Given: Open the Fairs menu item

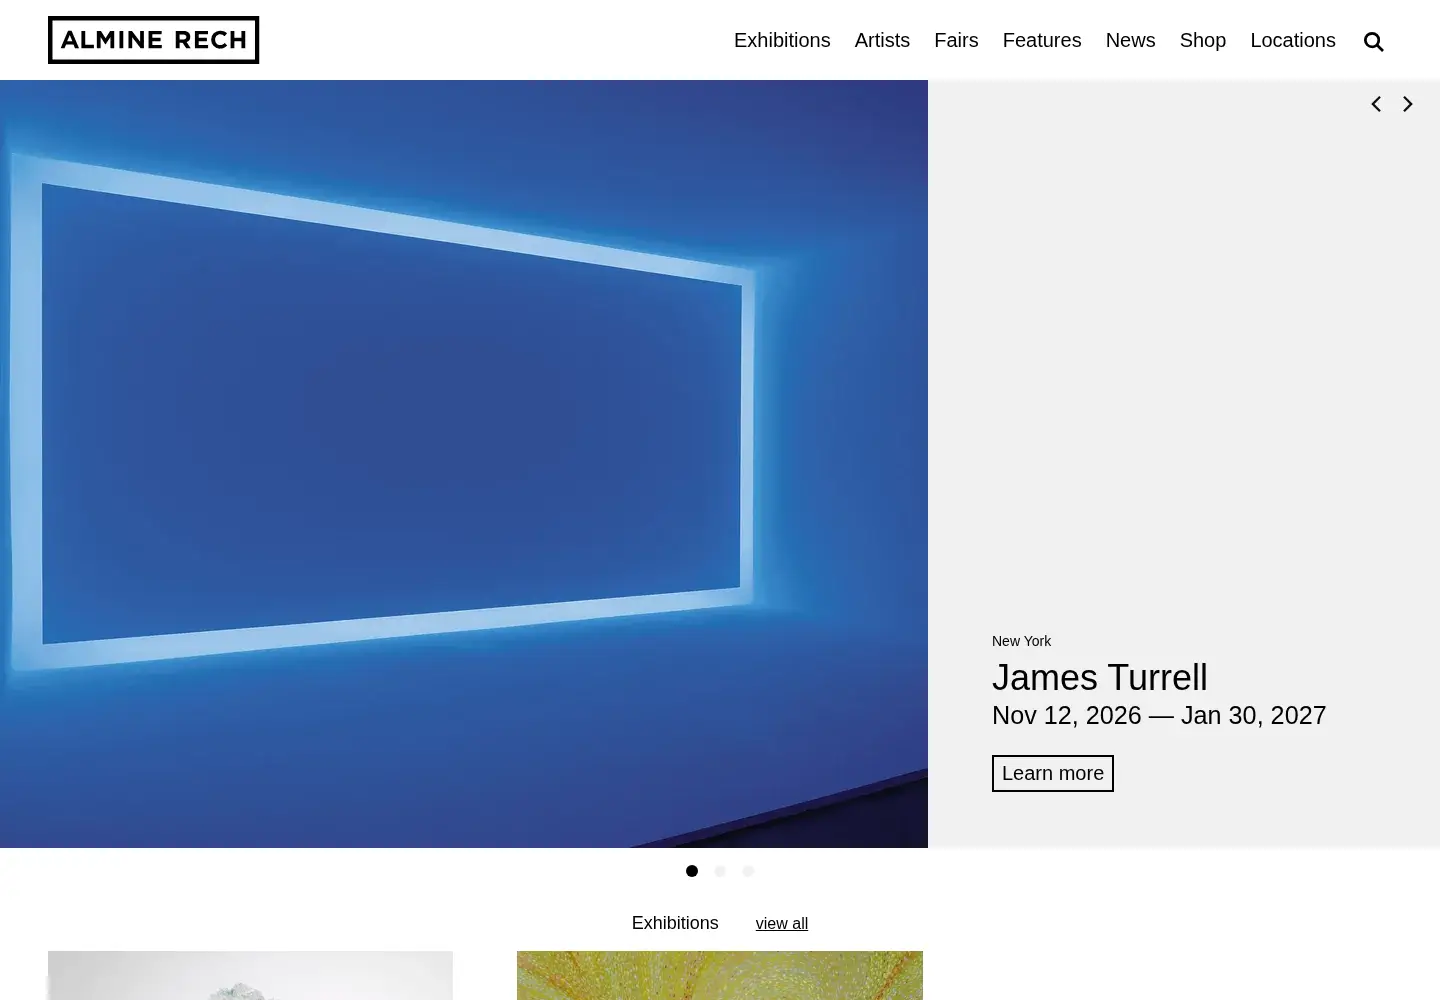Looking at the screenshot, I should click(956, 40).
